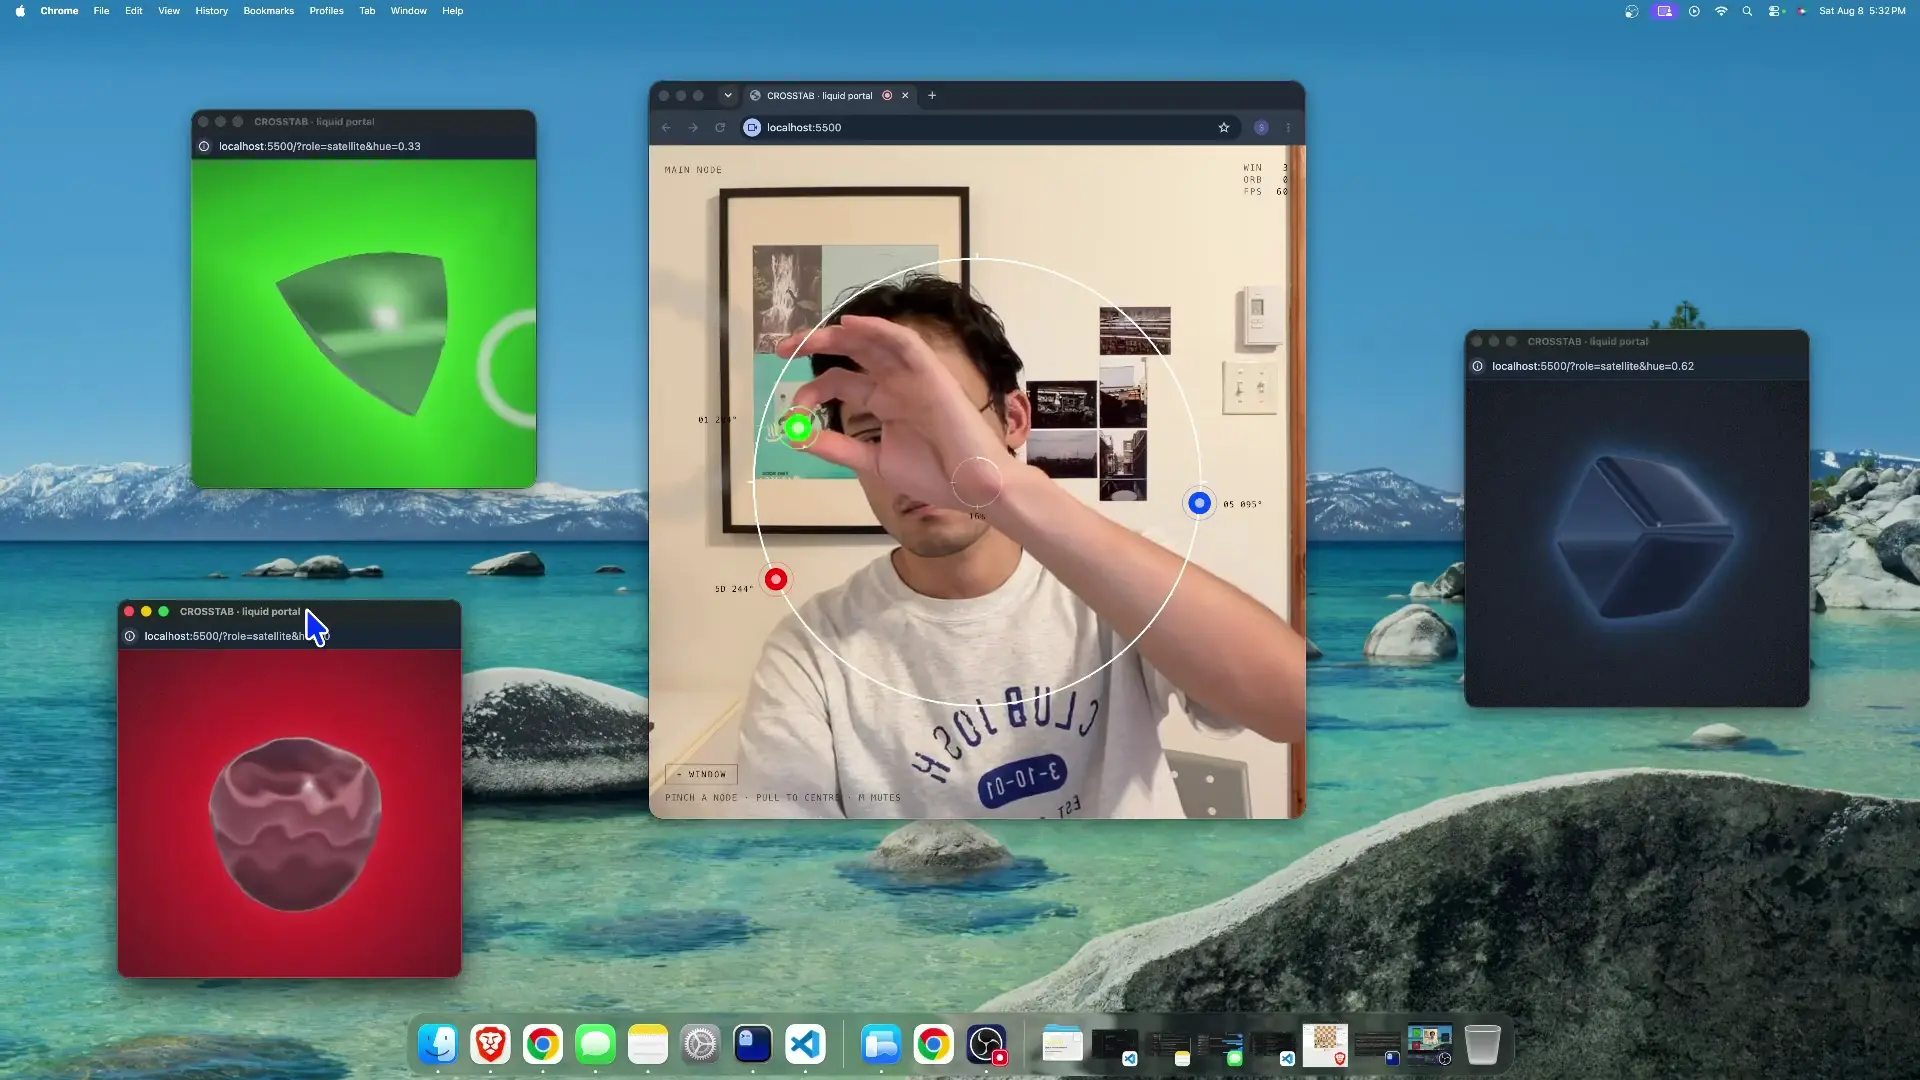The width and height of the screenshot is (1920, 1080).
Task: Reload the main CROSSTAB page
Action: point(720,127)
